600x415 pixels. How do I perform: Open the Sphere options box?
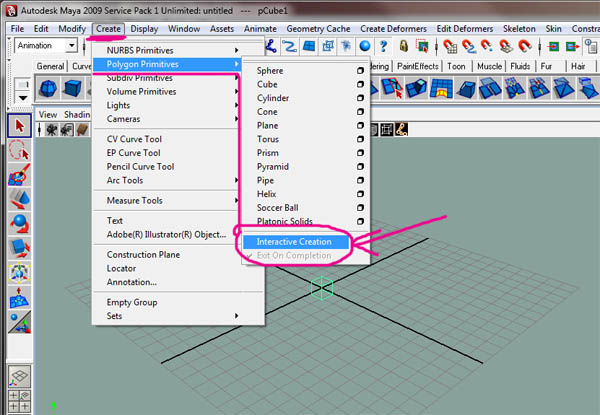(360, 70)
